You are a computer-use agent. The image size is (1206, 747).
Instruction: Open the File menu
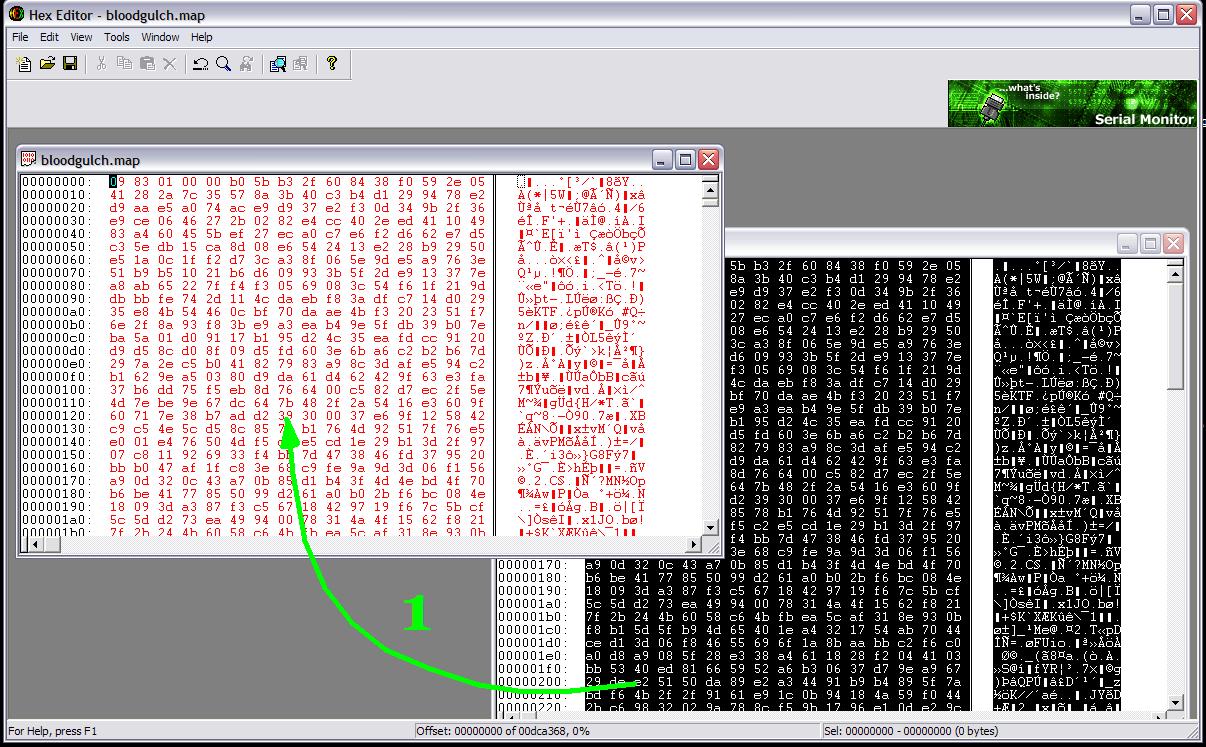click(20, 37)
